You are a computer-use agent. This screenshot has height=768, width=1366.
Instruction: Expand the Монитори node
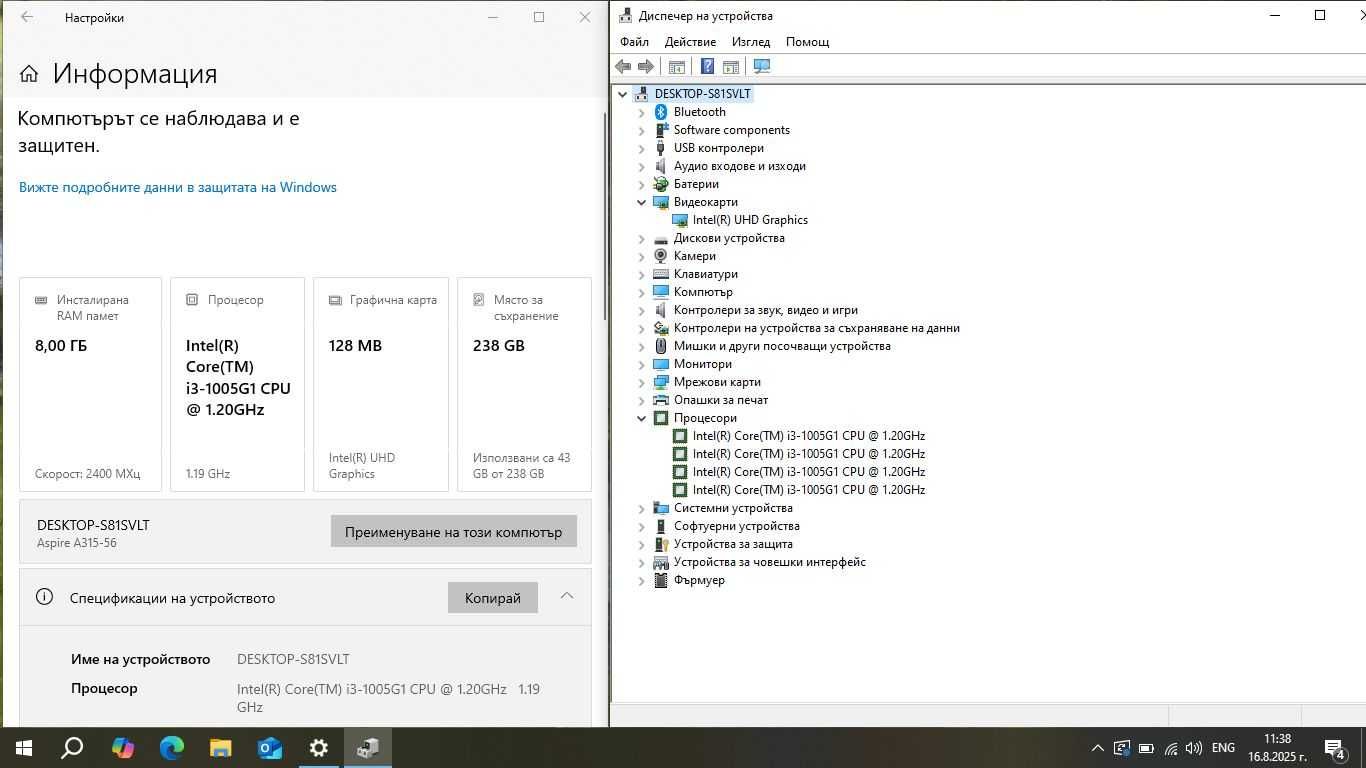click(642, 364)
